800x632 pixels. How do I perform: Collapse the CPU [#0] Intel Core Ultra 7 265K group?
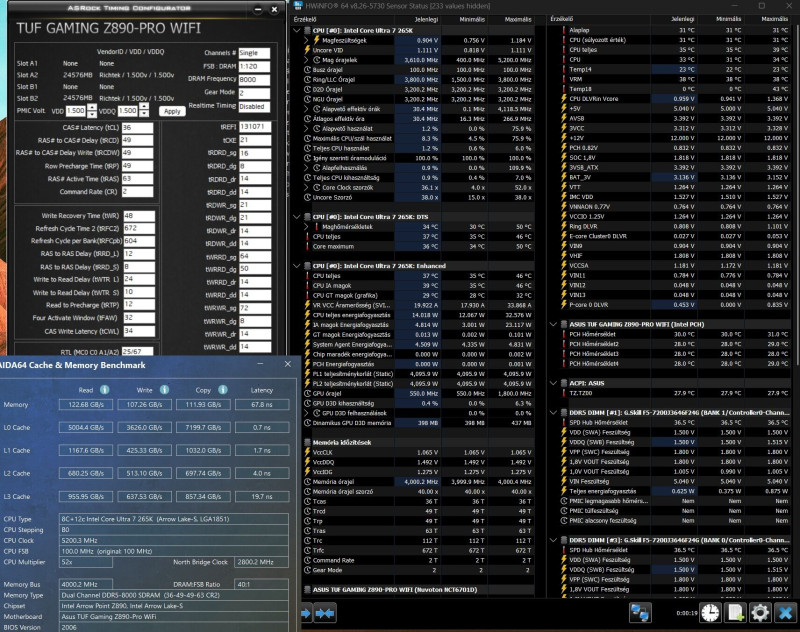[x=297, y=31]
